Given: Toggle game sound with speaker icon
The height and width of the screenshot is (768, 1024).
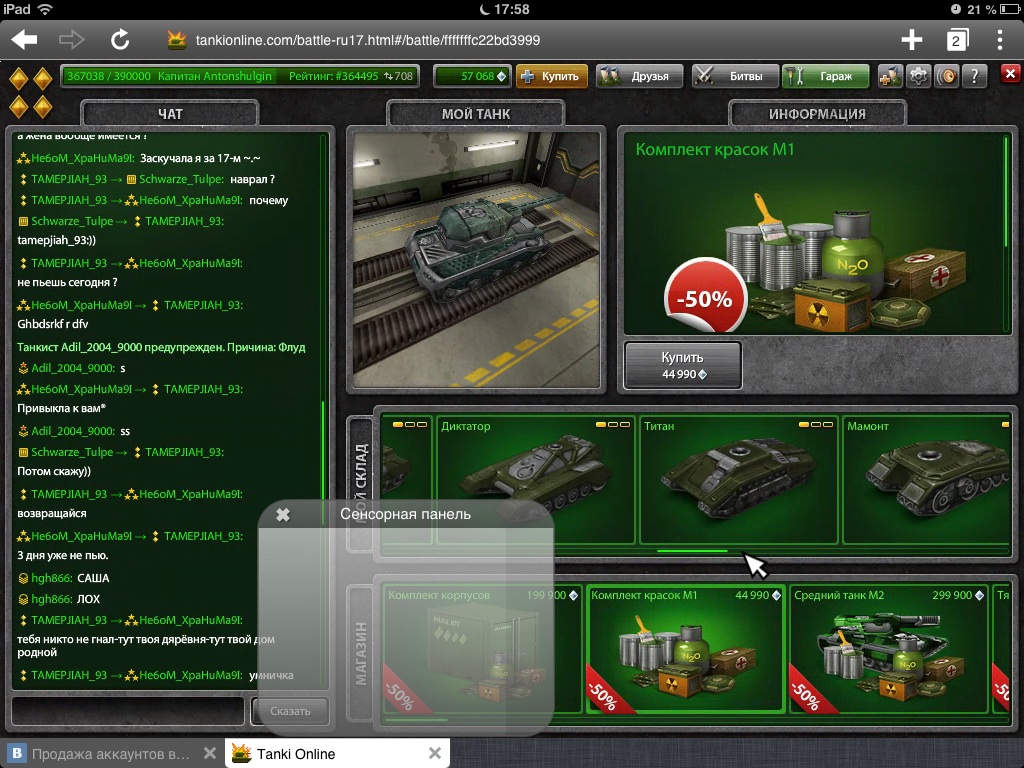Looking at the screenshot, I should point(947,76).
